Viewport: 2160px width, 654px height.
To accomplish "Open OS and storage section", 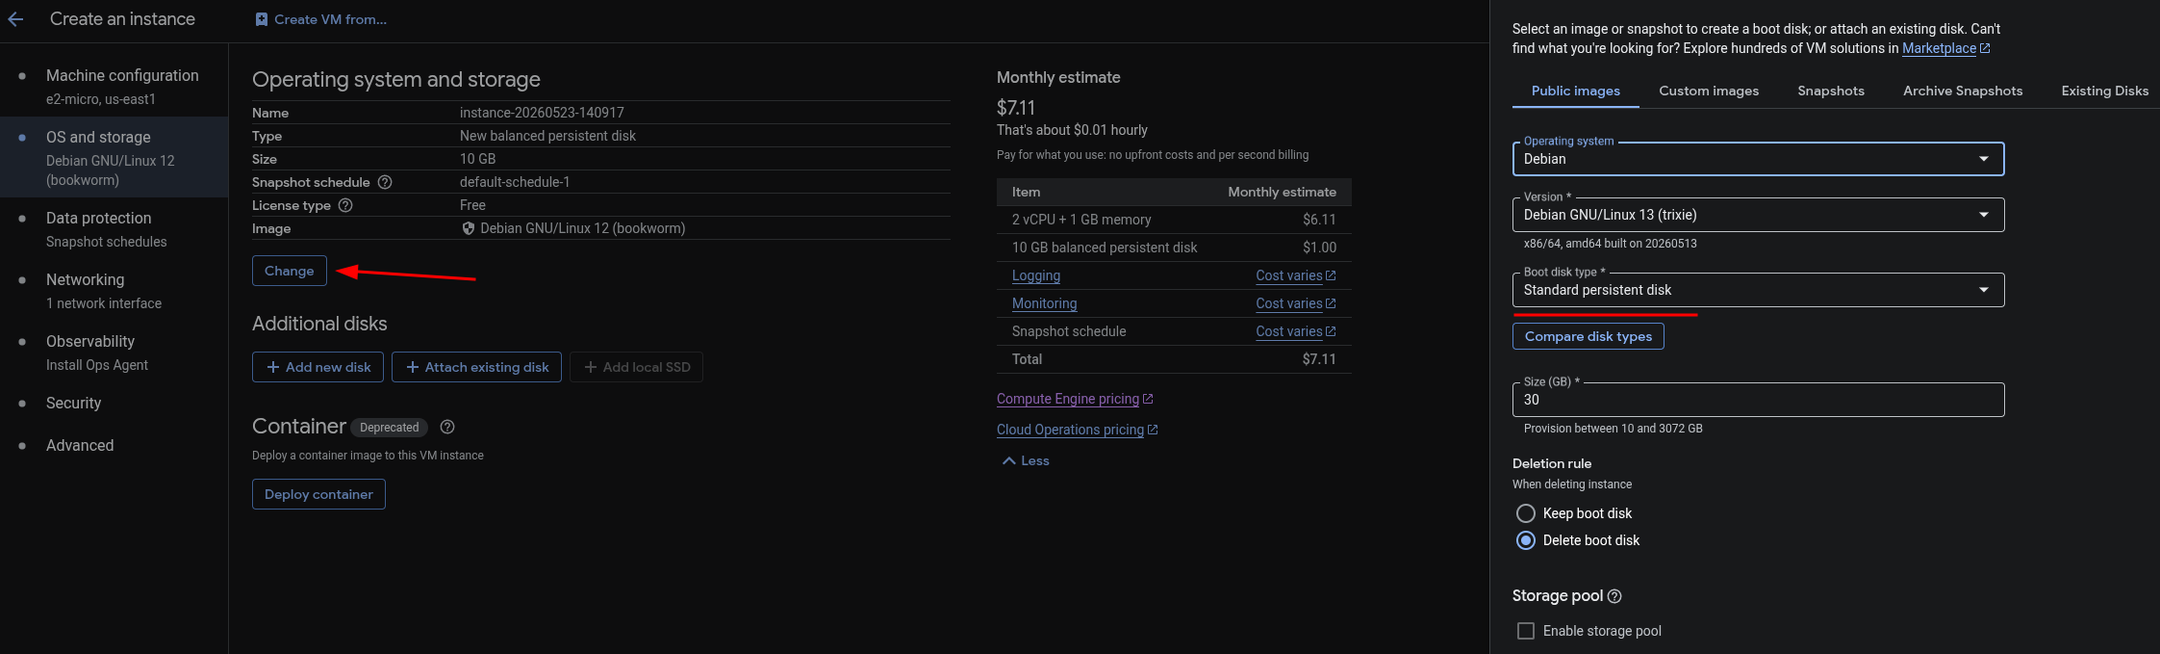I will tap(114, 157).
